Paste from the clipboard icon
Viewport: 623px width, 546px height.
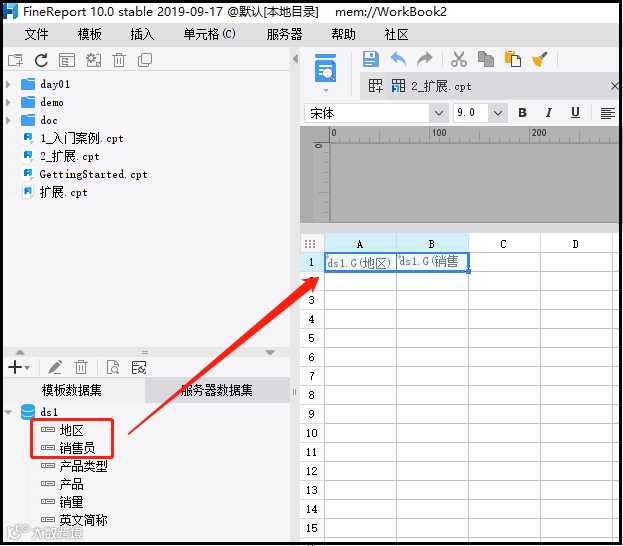513,59
